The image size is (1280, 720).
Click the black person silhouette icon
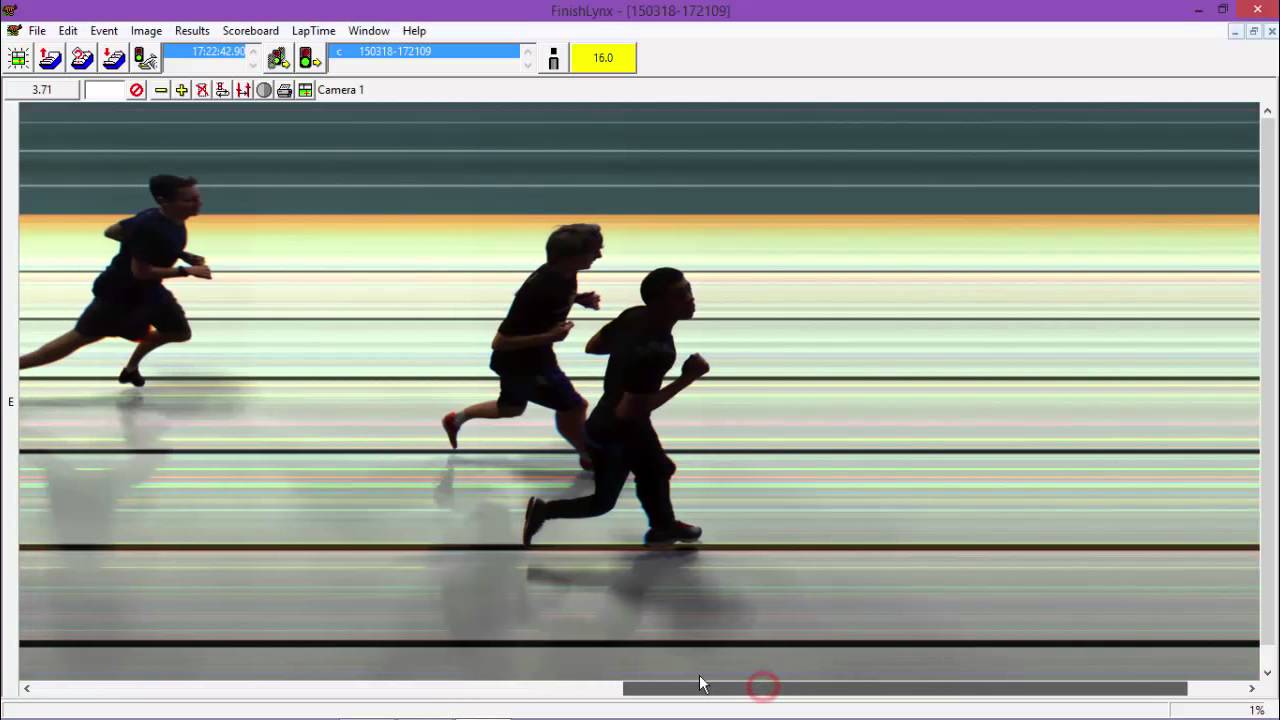[553, 59]
